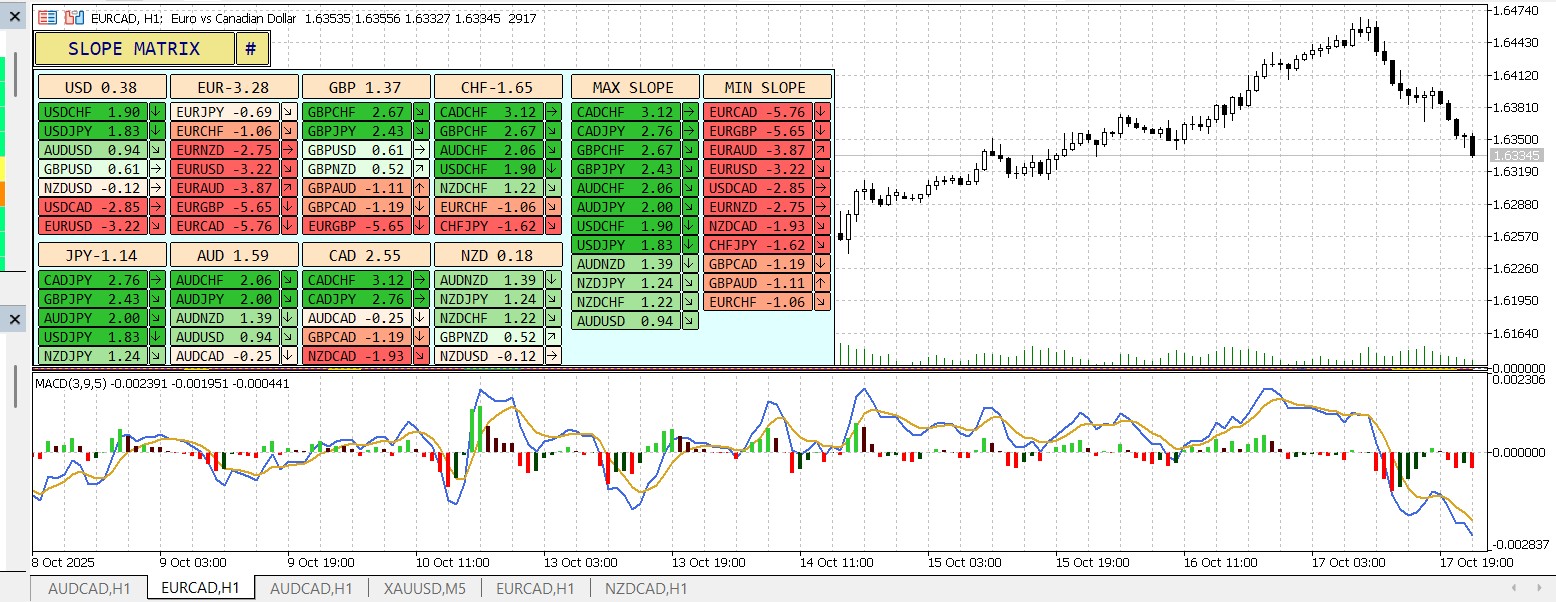1556x602 pixels.
Task: Click the quote table icon in the chart toolbar
Action: (x=45, y=17)
